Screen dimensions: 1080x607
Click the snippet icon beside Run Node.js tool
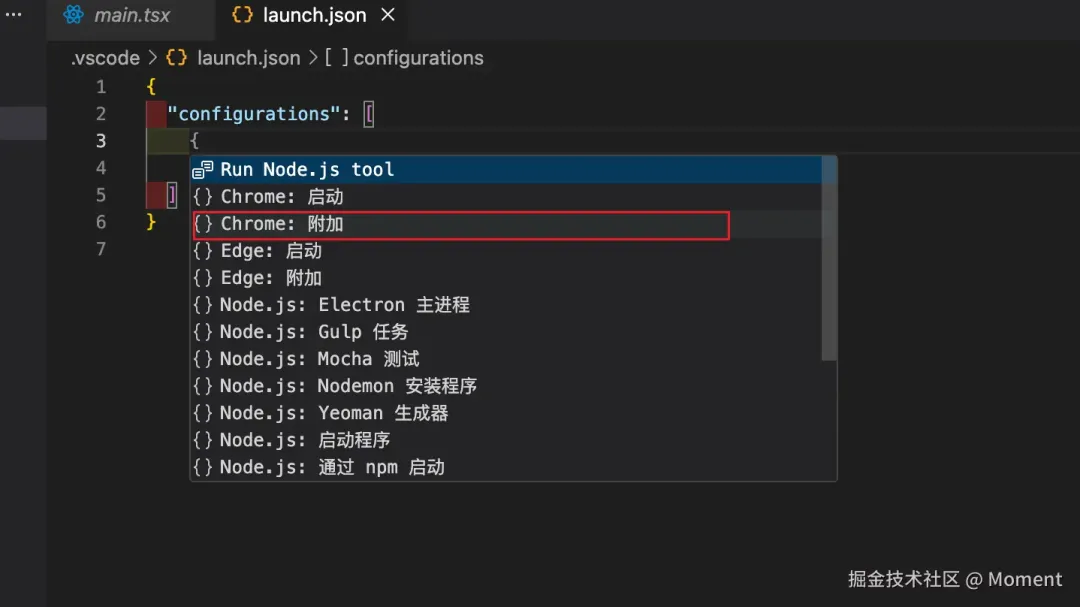click(202, 169)
